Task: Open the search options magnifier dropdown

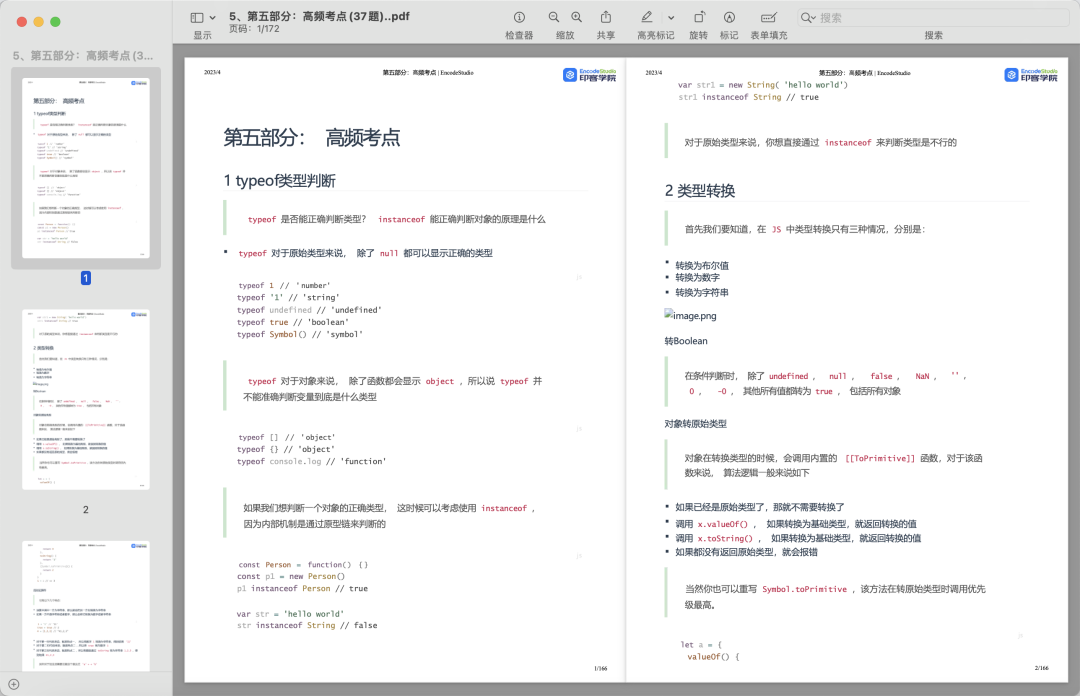Action: [808, 18]
